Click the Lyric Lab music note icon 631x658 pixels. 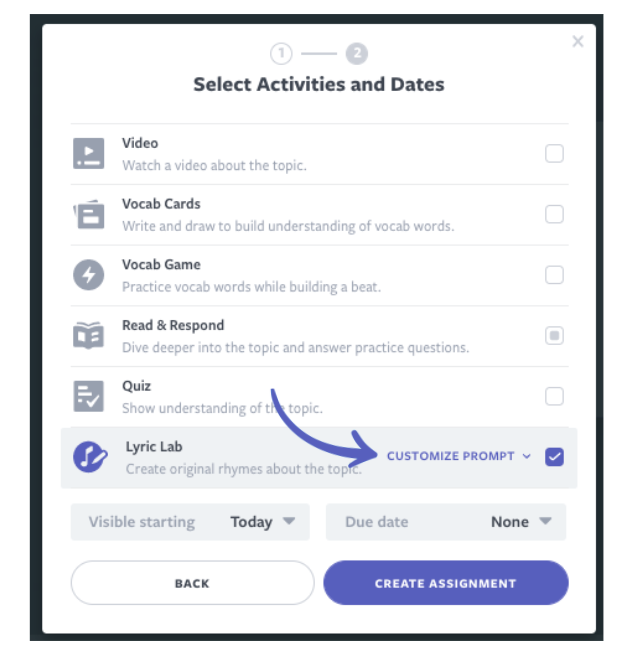click(x=90, y=457)
